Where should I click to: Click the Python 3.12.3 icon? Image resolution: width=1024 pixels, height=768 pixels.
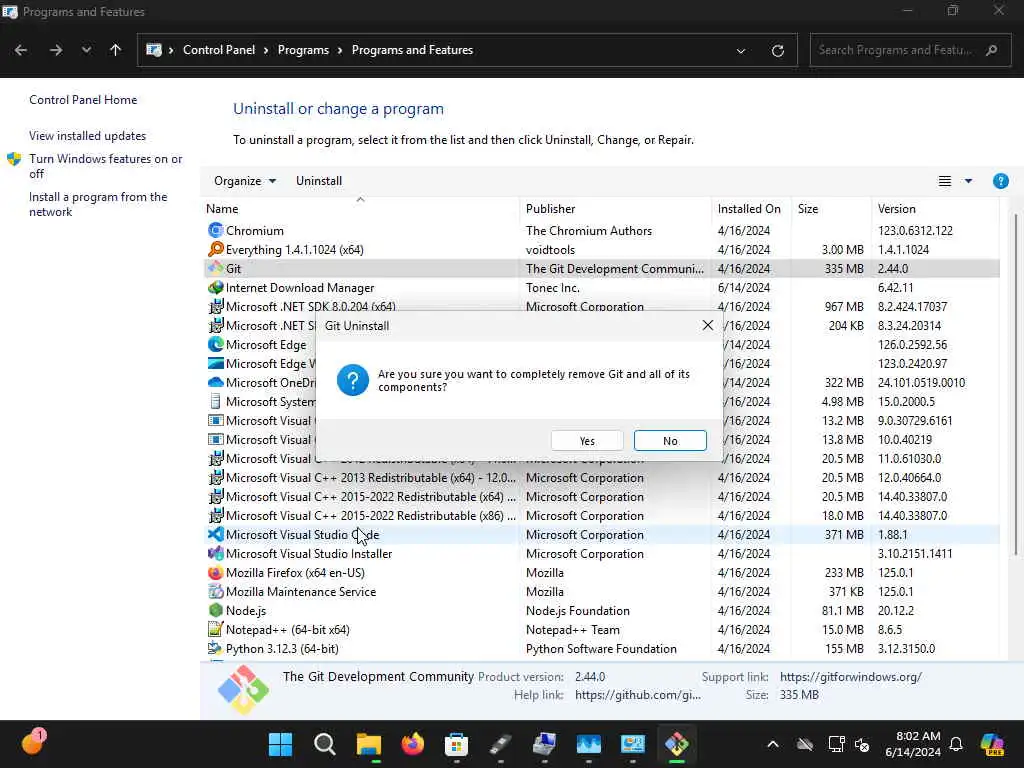point(216,648)
